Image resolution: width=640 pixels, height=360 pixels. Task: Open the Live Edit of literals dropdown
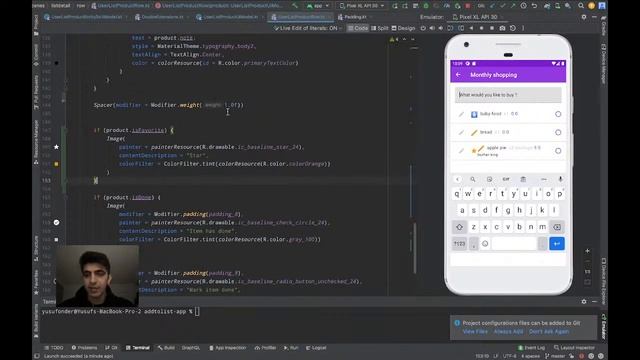308,28
